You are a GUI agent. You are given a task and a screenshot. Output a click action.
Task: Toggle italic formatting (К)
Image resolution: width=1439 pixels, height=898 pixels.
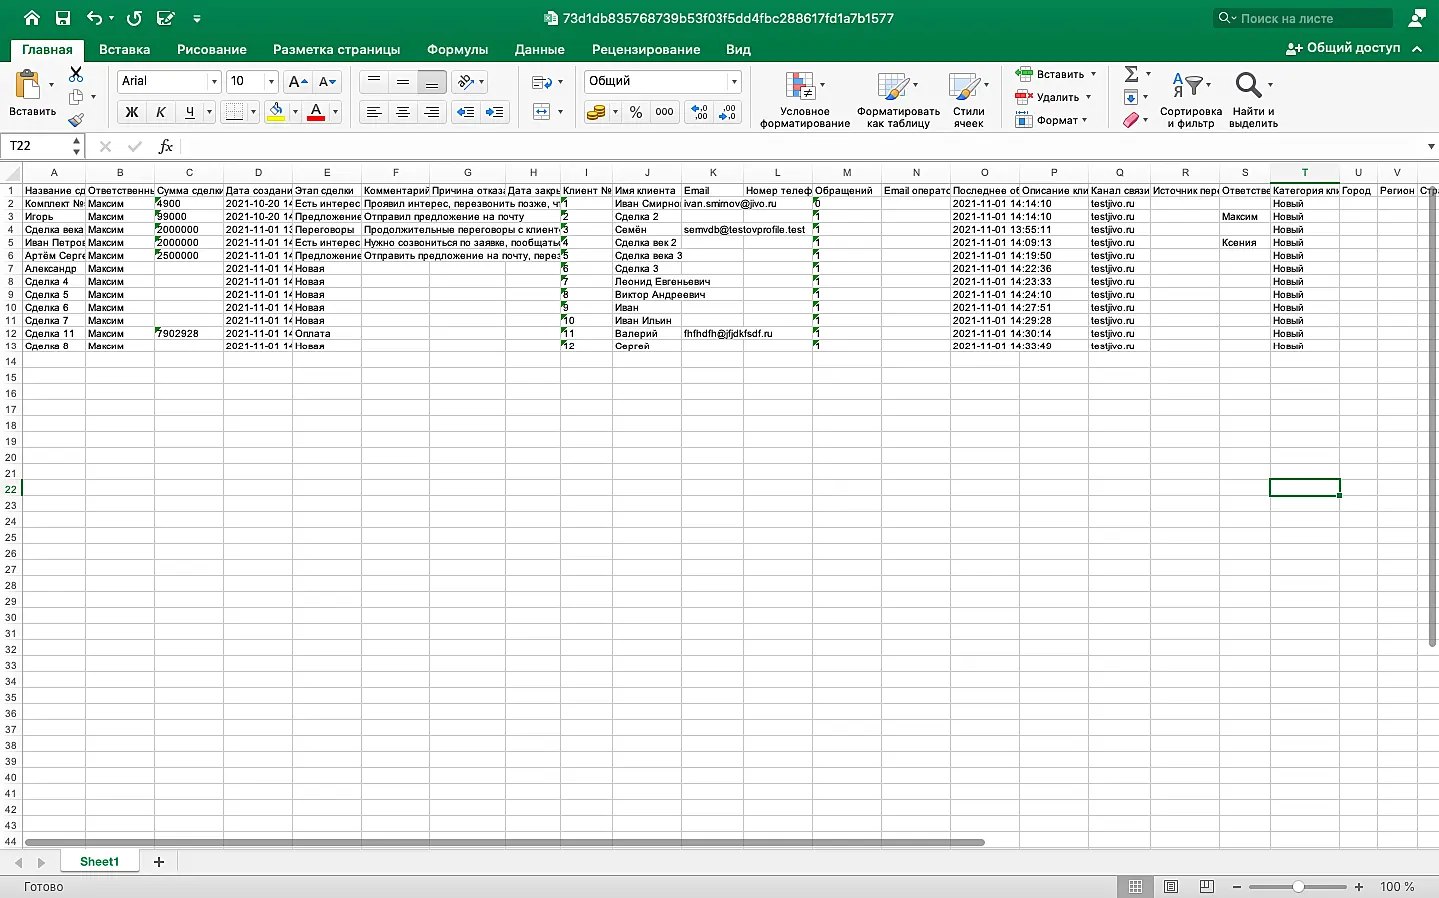(160, 112)
